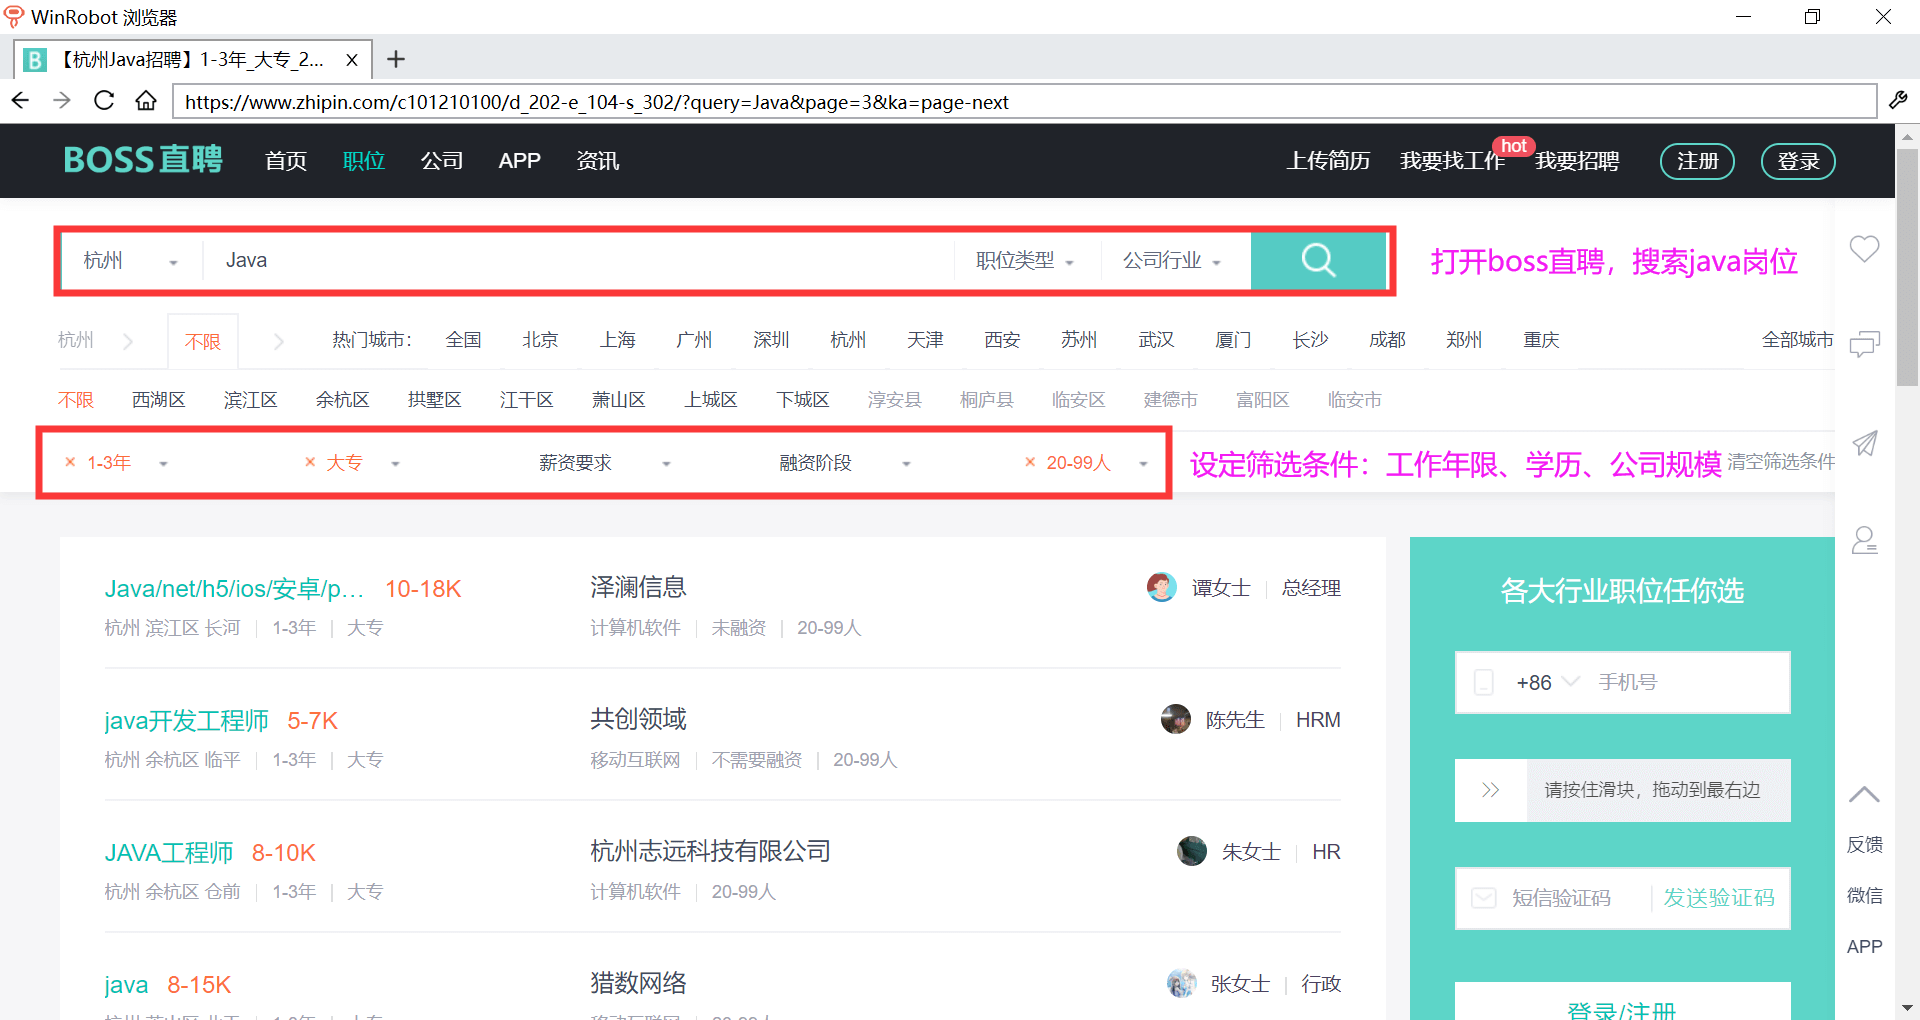Open the browser home page icon
The height and width of the screenshot is (1020, 1920).
coord(146,101)
